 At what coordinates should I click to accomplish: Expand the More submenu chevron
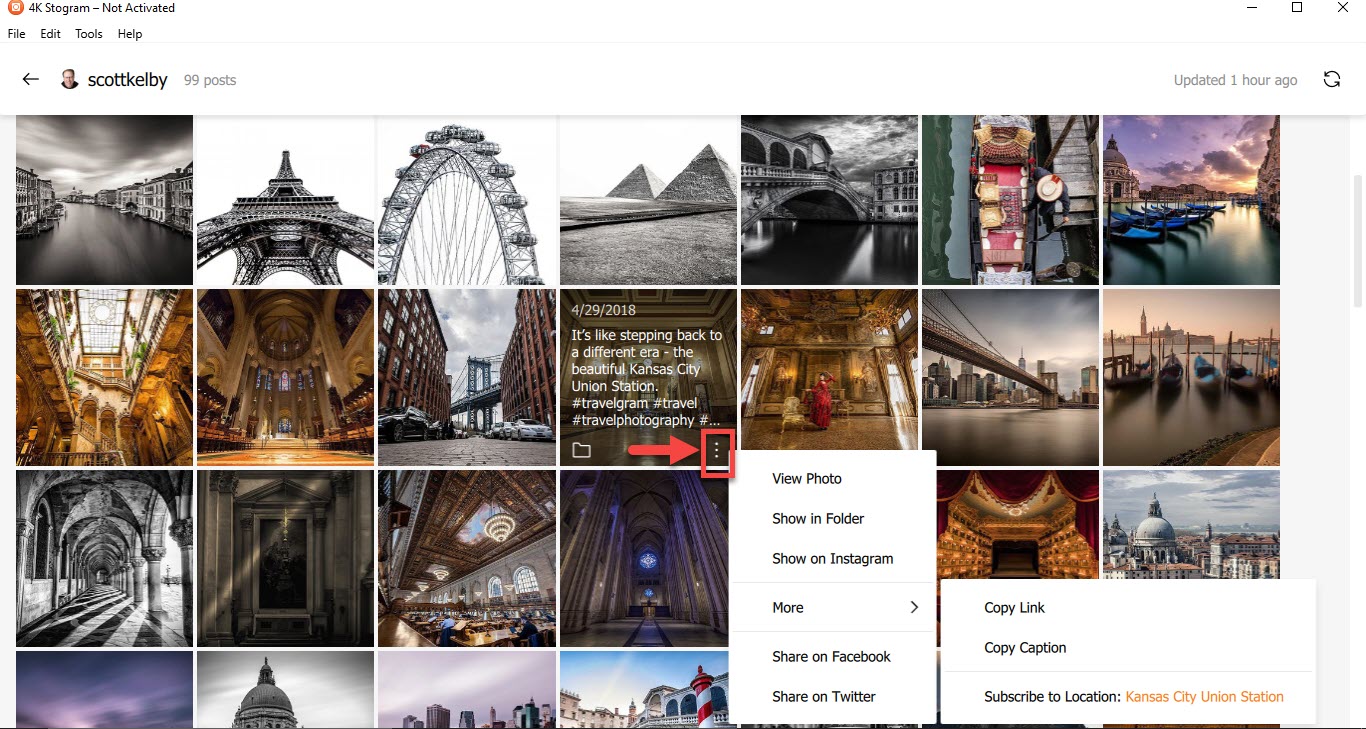(914, 607)
